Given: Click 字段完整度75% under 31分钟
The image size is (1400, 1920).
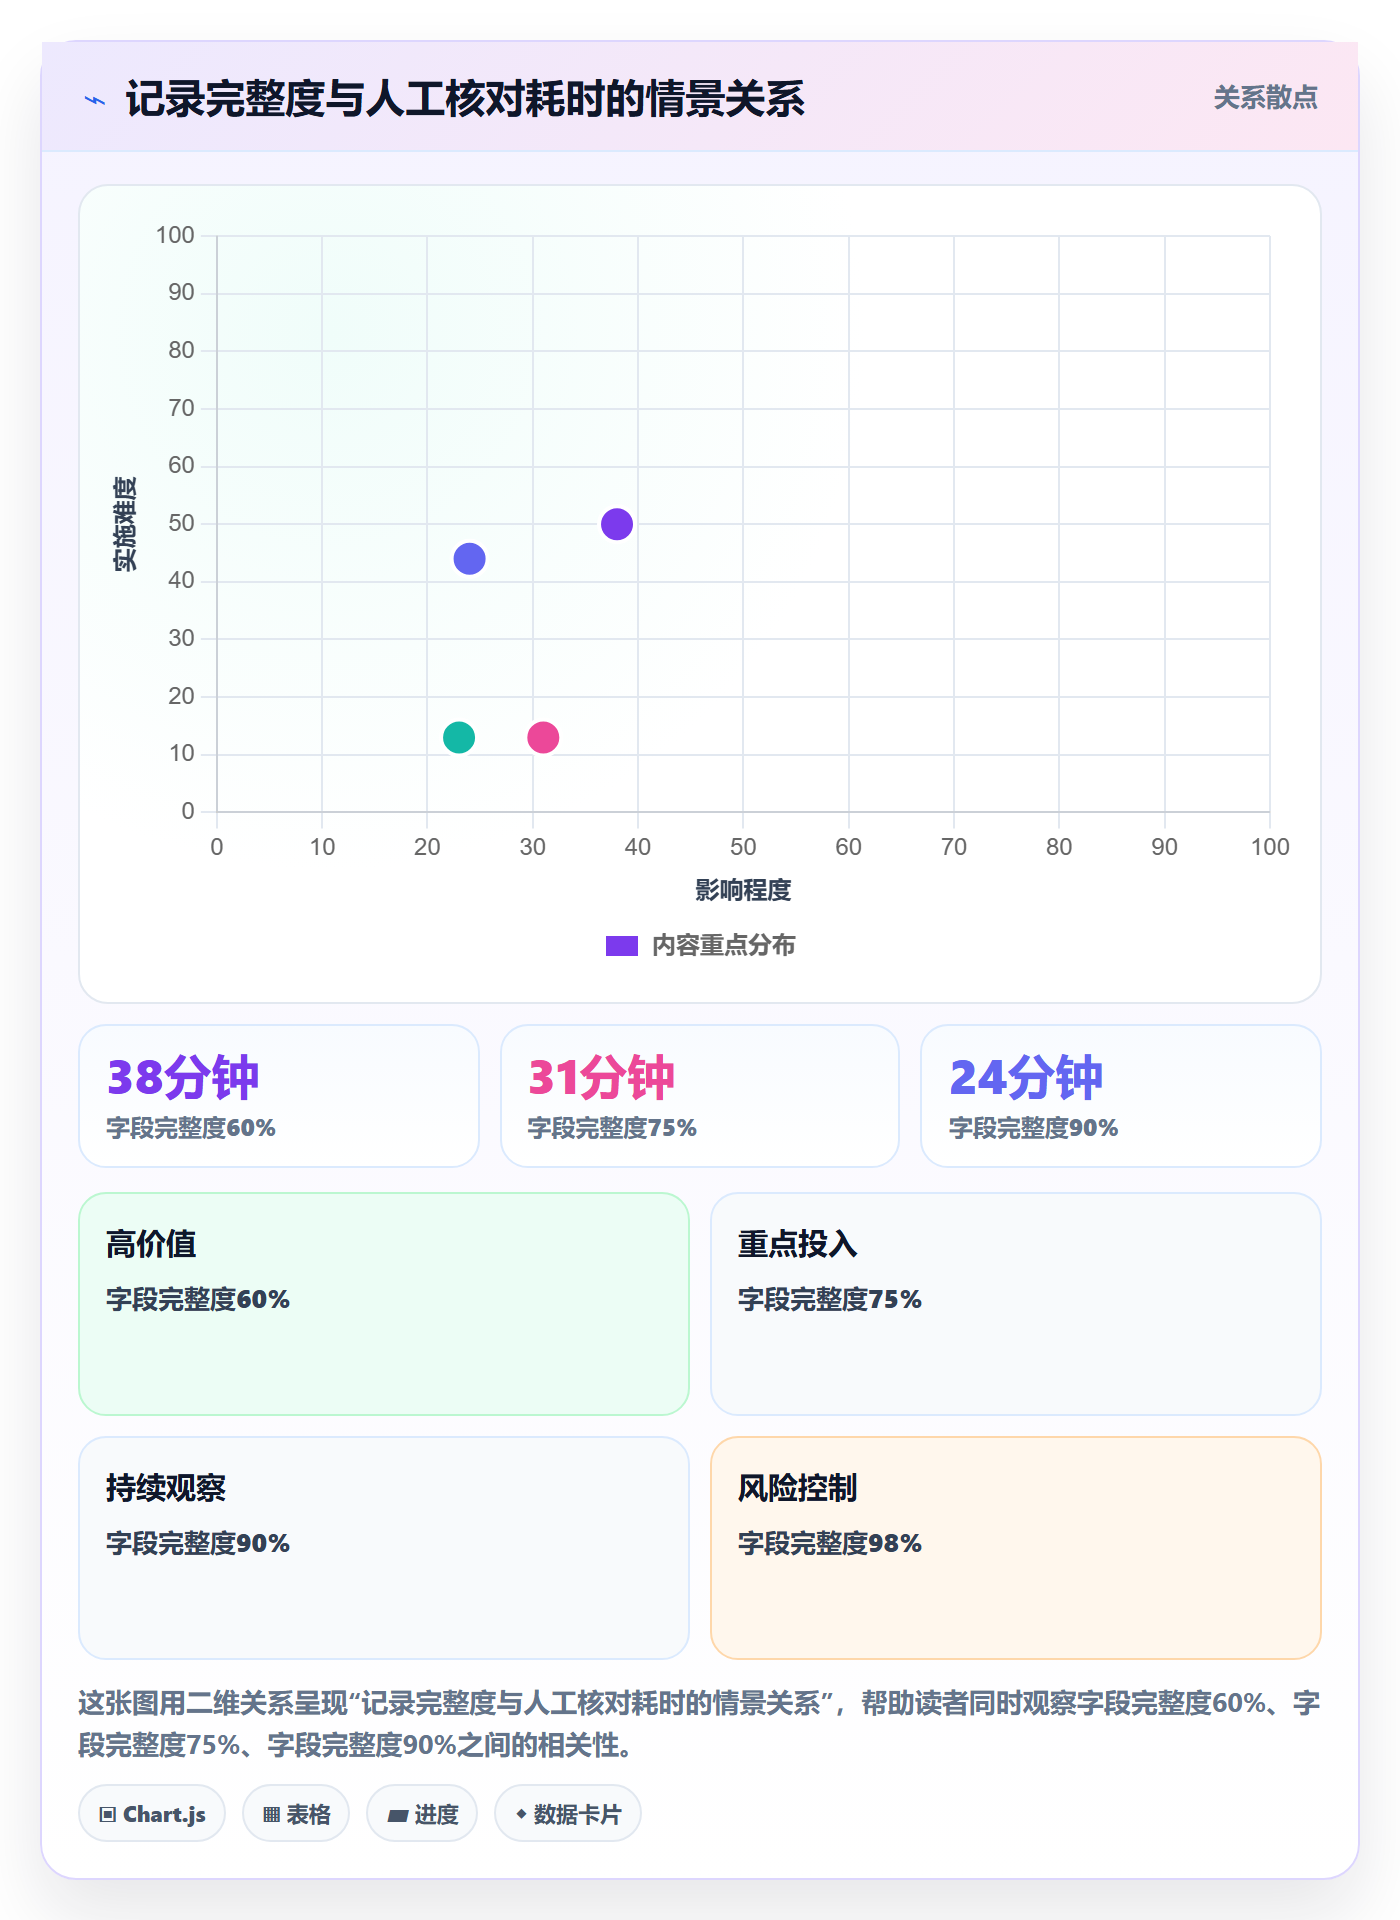Looking at the screenshot, I should click(612, 1128).
